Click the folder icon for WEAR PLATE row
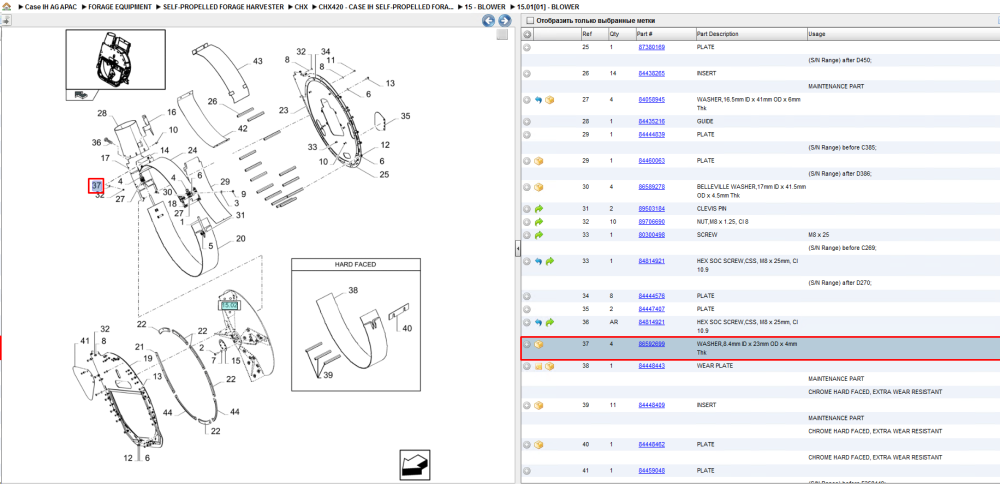The image size is (1000, 484). (538, 366)
